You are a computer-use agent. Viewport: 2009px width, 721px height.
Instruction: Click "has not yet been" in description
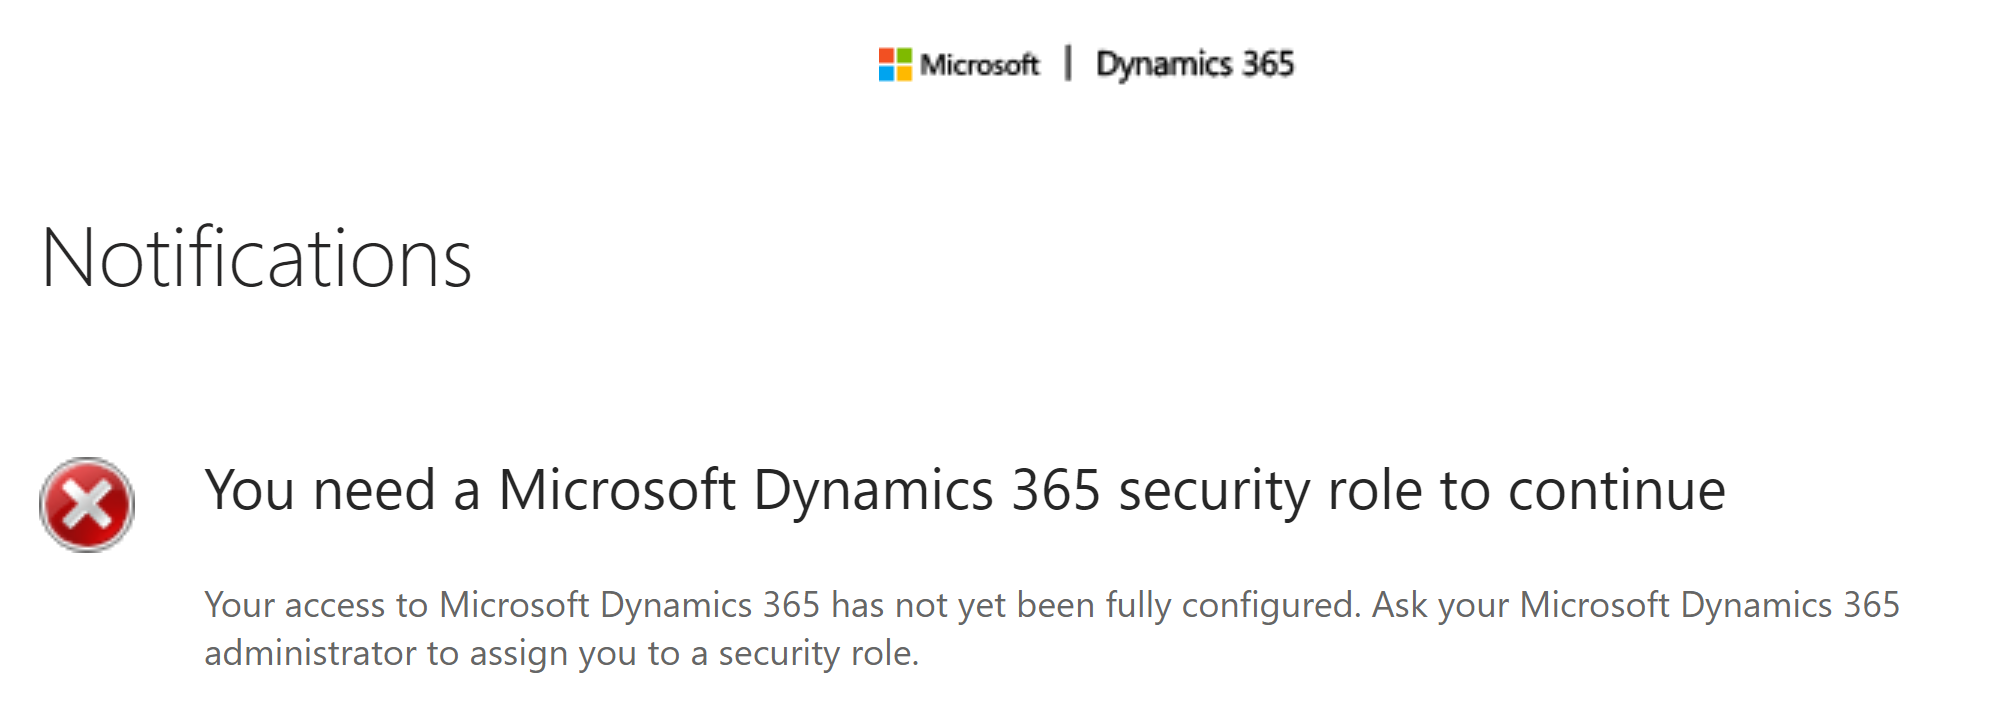pos(963,605)
